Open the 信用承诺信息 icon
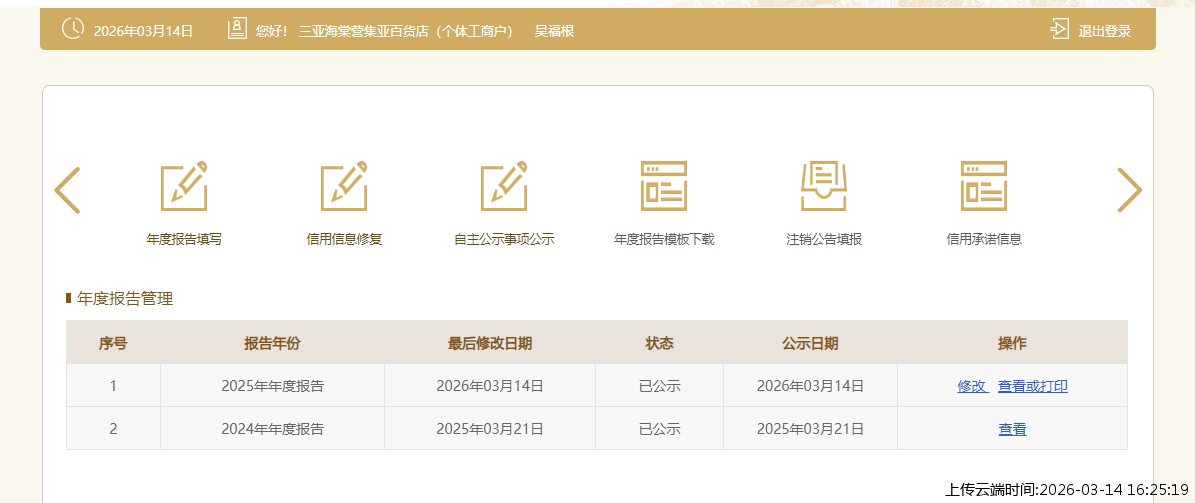Screen dimensions: 1195x503 coord(984,186)
